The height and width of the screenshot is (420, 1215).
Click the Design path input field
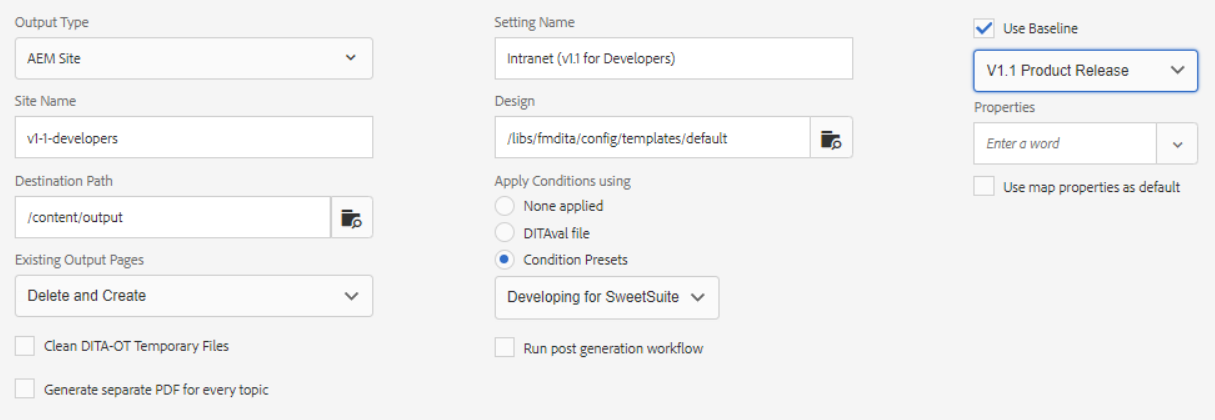[x=652, y=138]
